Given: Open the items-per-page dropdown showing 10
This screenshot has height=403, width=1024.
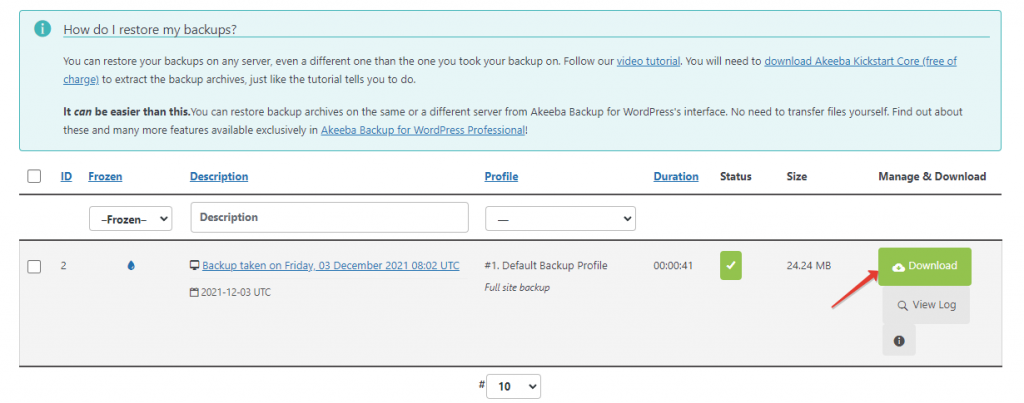Looking at the screenshot, I should pyautogui.click(x=514, y=386).
